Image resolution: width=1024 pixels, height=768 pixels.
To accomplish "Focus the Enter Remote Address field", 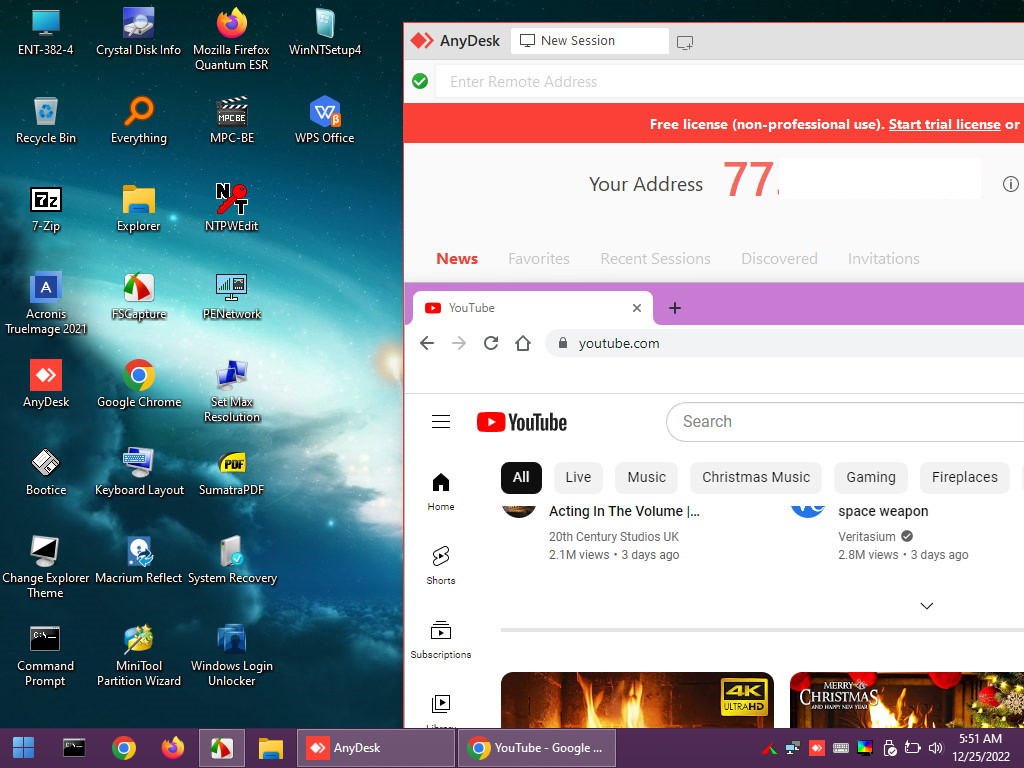I will coord(729,82).
